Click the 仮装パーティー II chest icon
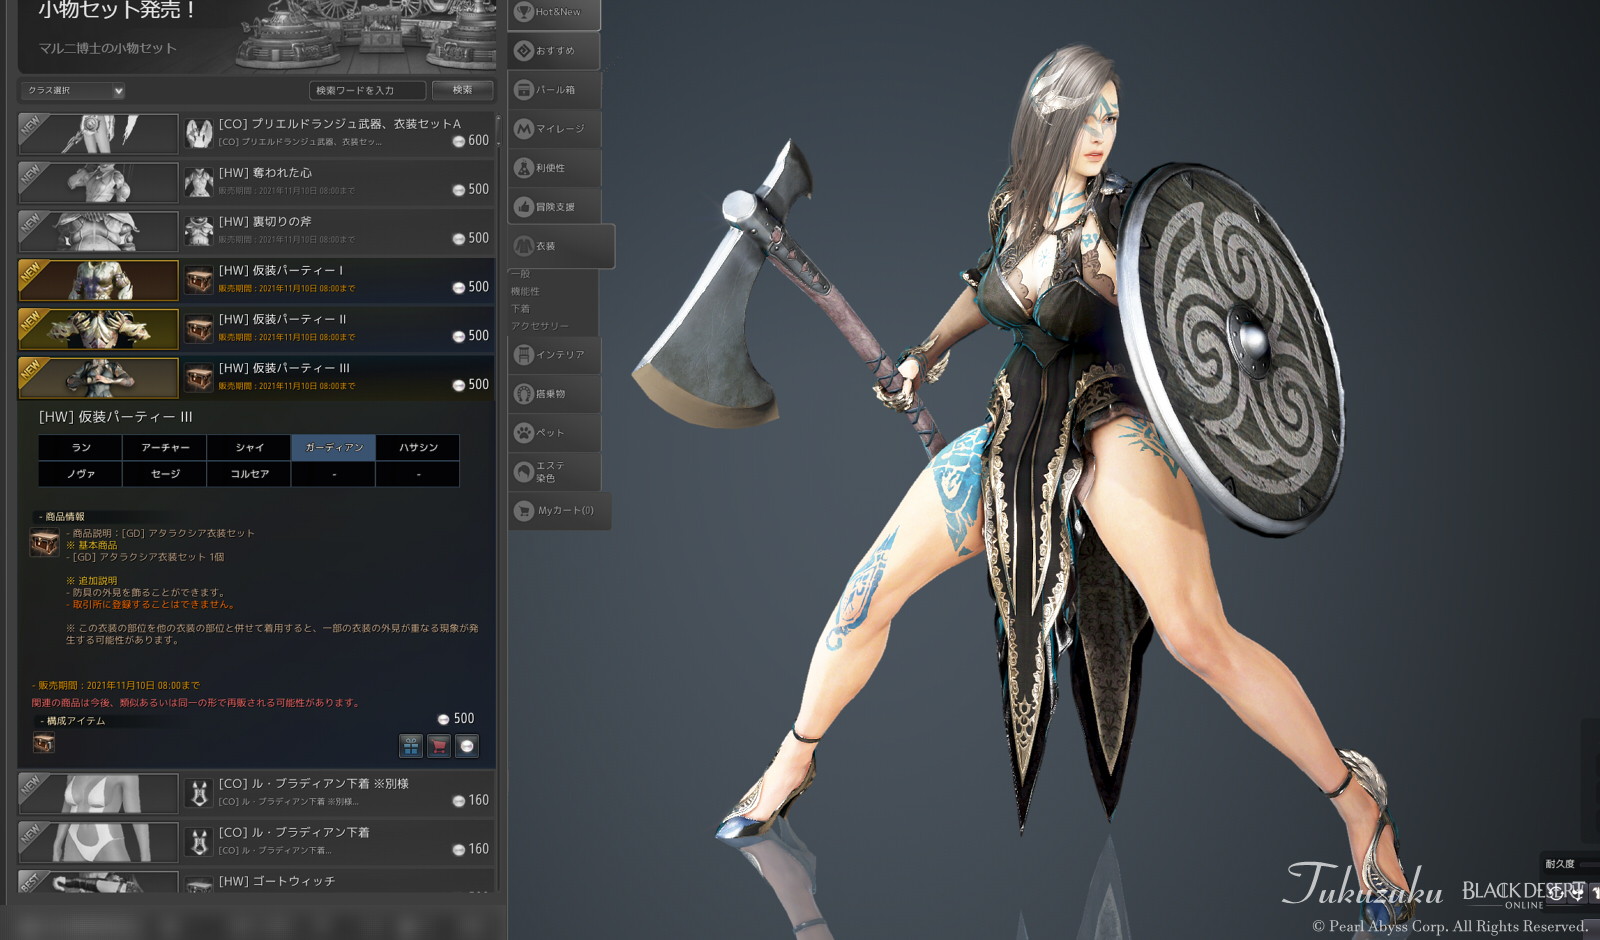 point(199,329)
